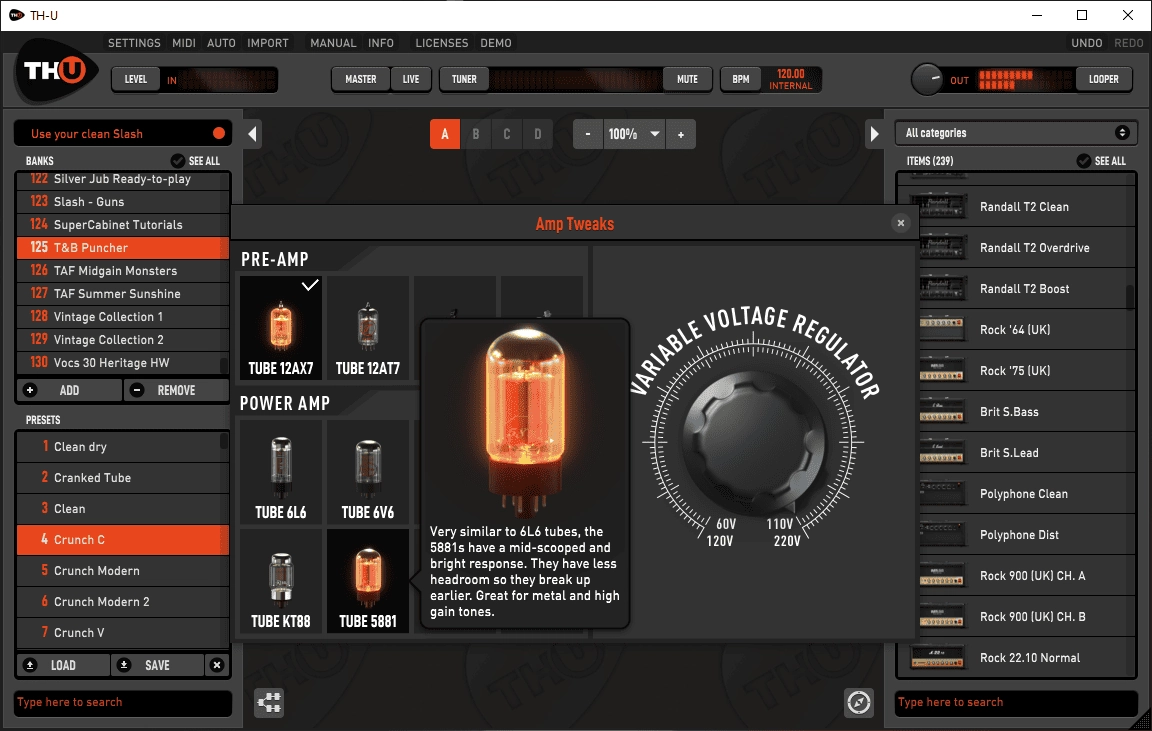The height and width of the screenshot is (731, 1152).
Task: Increase zoom with plus button
Action: [x=681, y=134]
